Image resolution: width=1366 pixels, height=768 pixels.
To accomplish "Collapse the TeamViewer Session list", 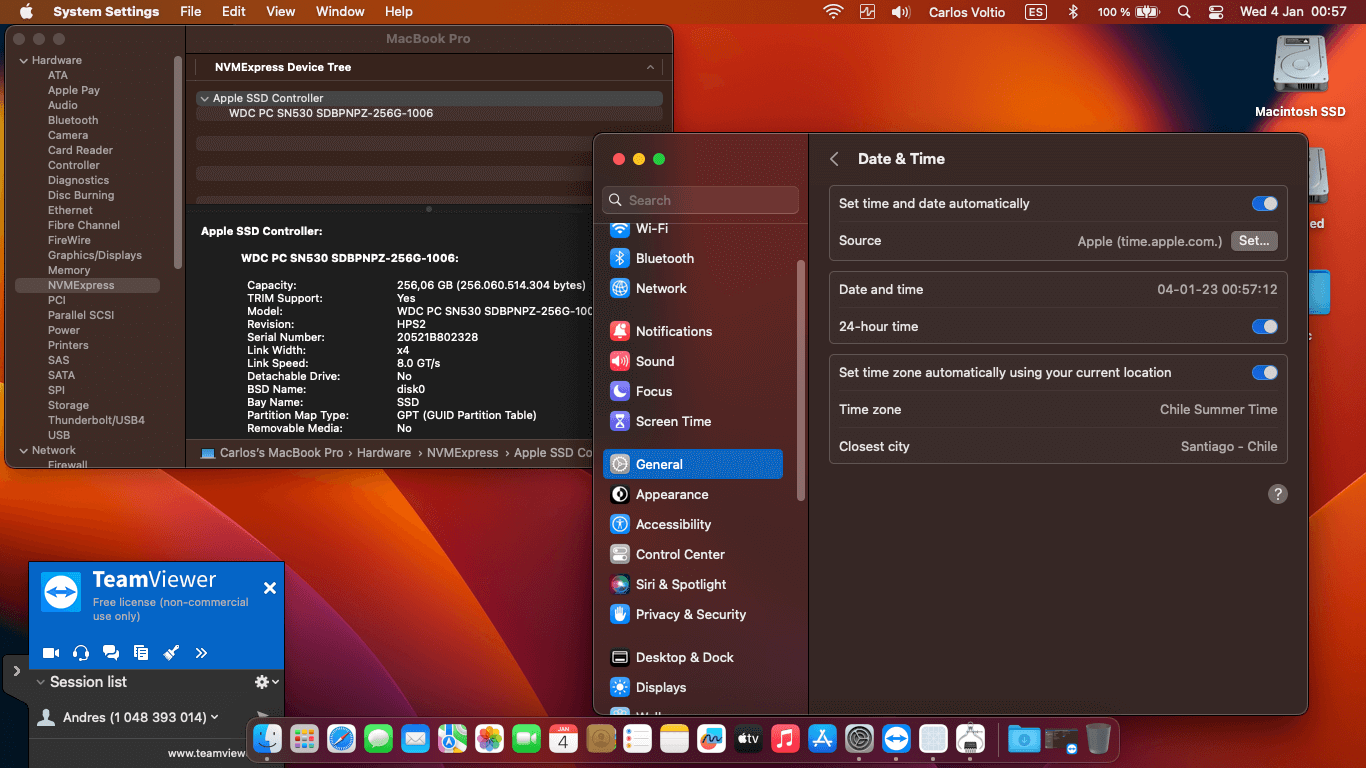I will coord(41,682).
